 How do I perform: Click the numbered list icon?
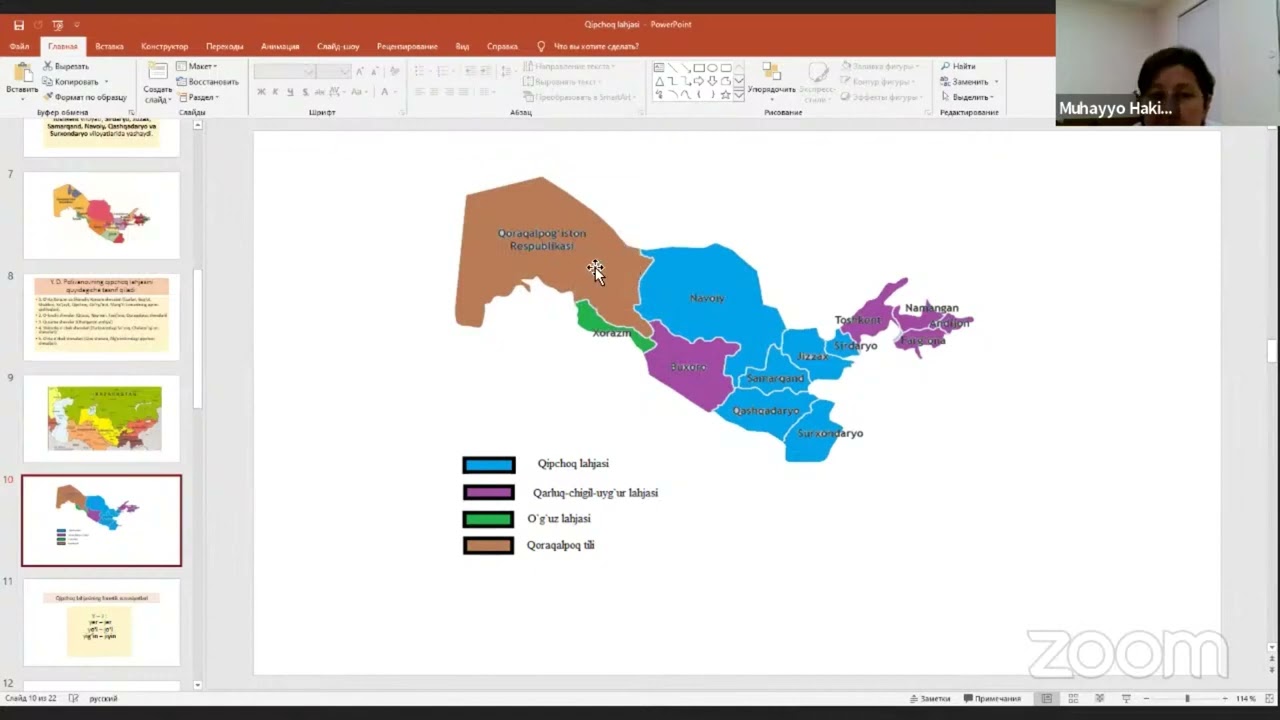point(442,71)
